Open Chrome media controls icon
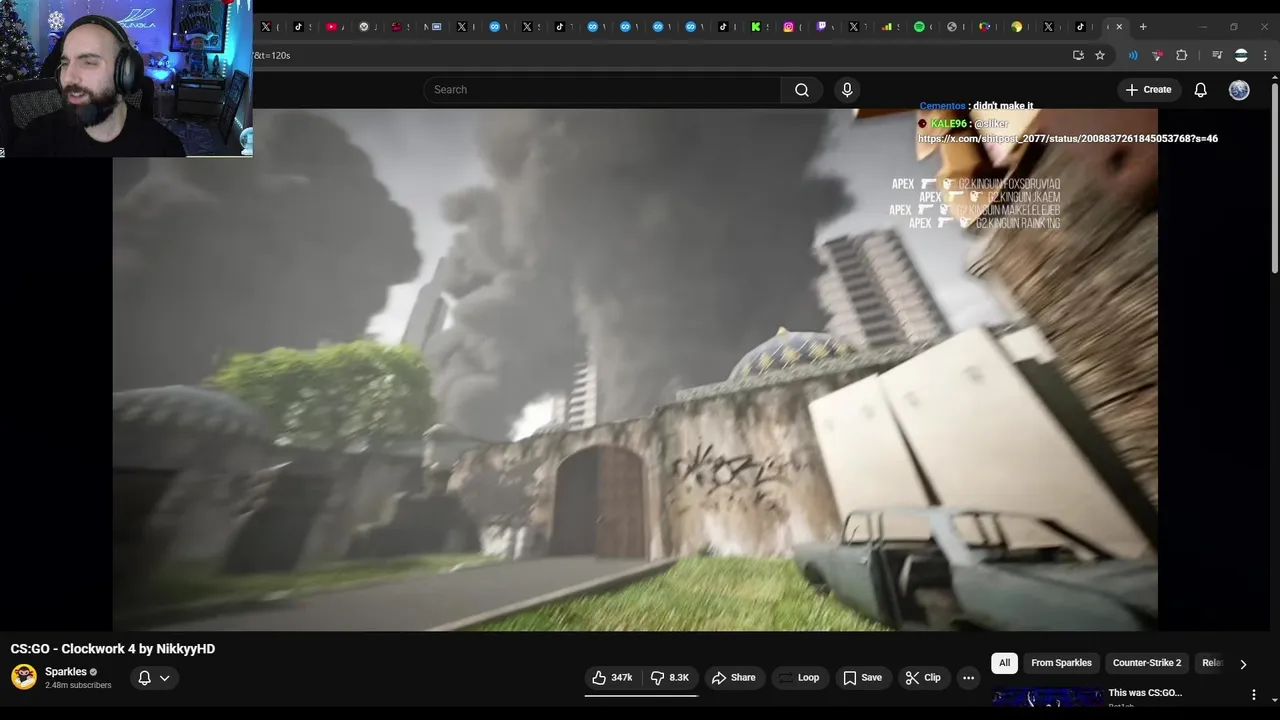 point(1217,55)
